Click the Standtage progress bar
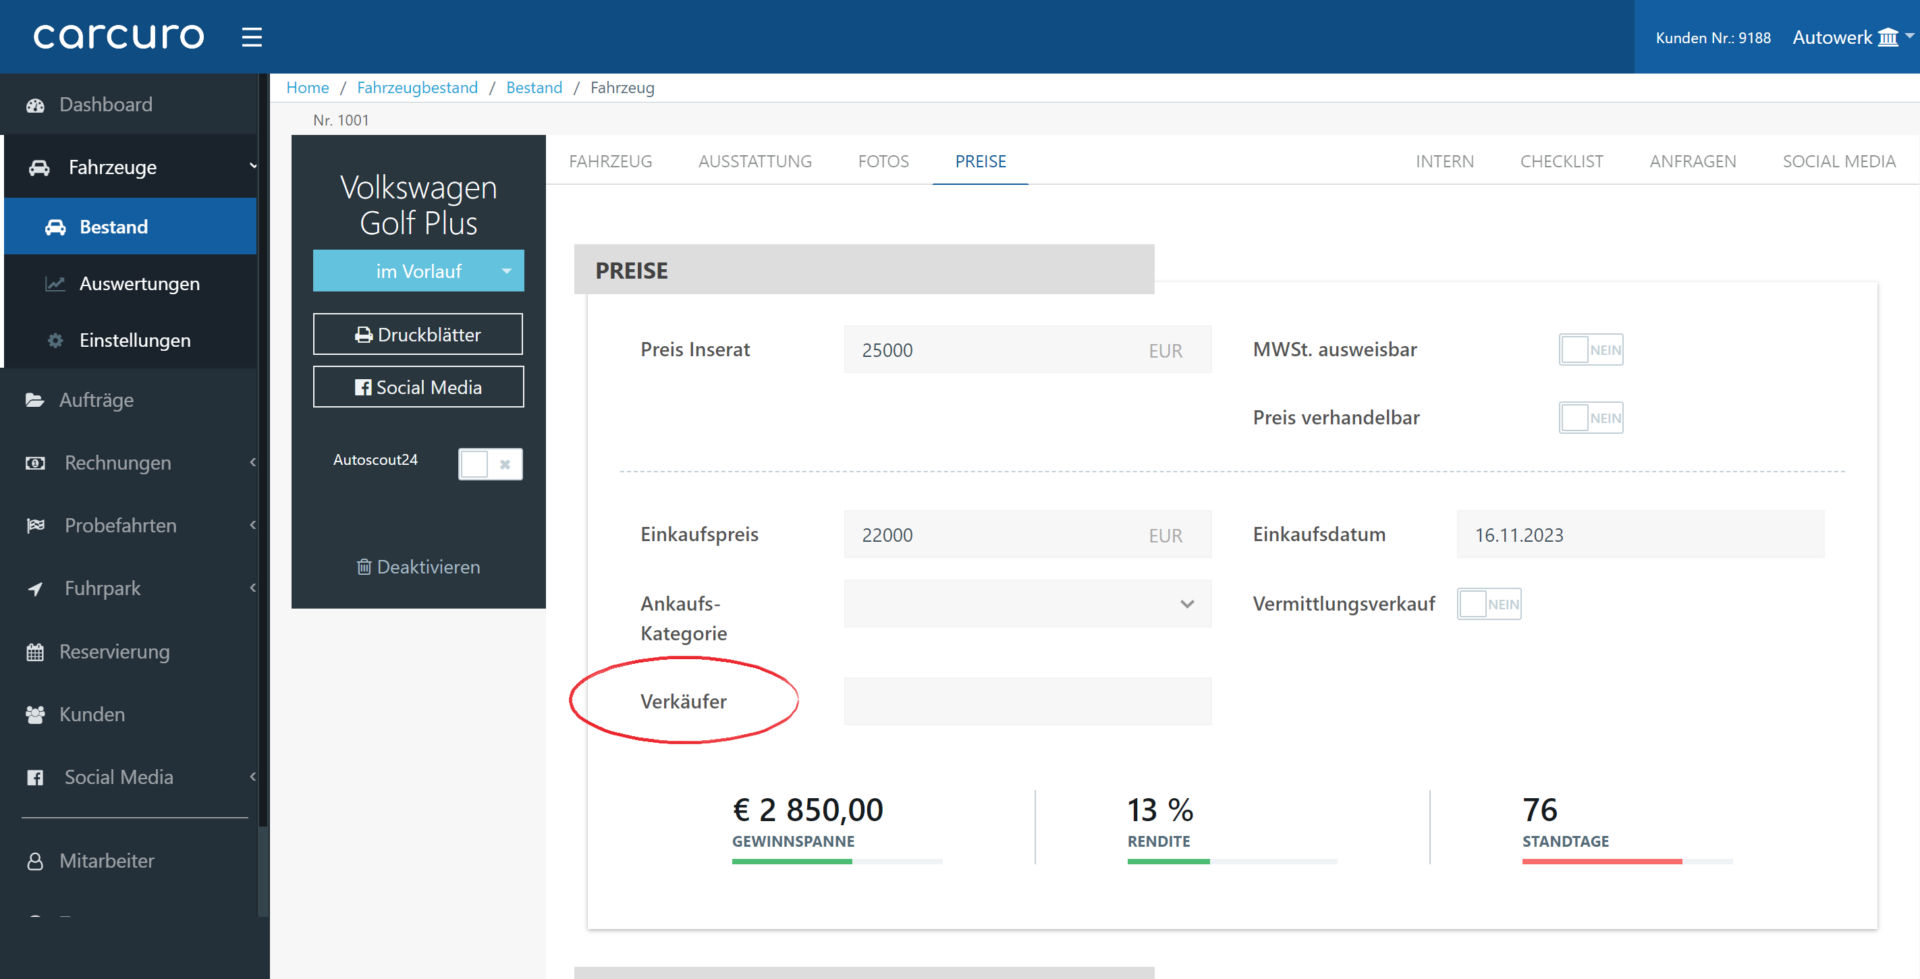Viewport: 1920px width, 979px height. pos(1627,861)
